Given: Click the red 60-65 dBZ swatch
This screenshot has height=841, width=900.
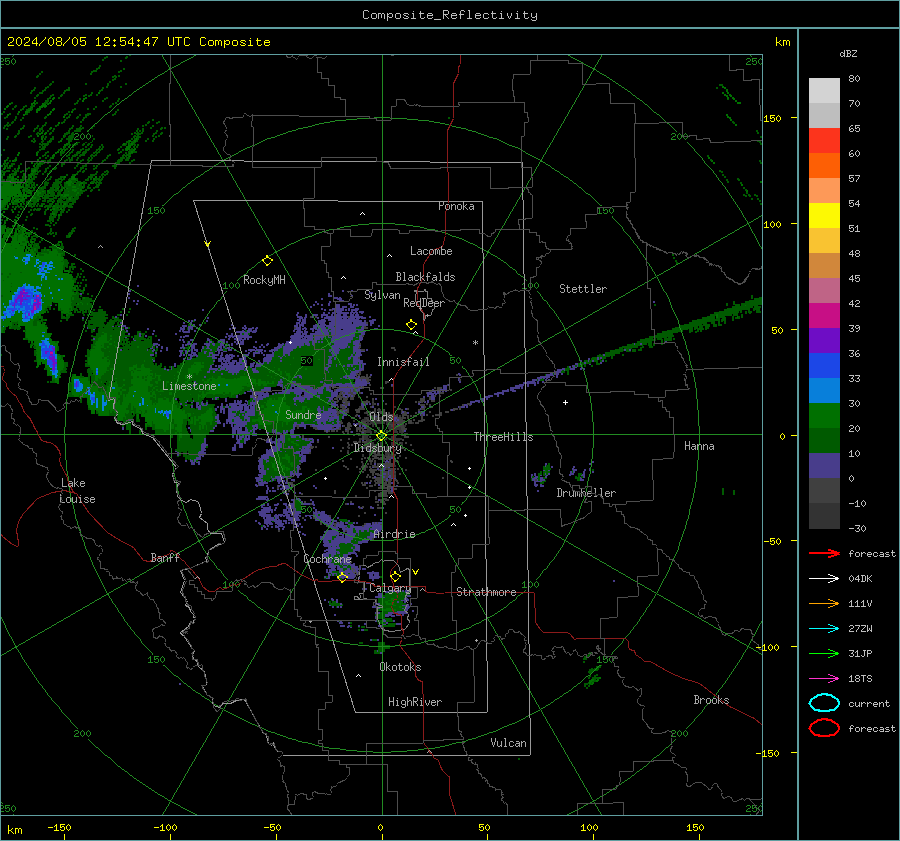Looking at the screenshot, I should [x=824, y=141].
